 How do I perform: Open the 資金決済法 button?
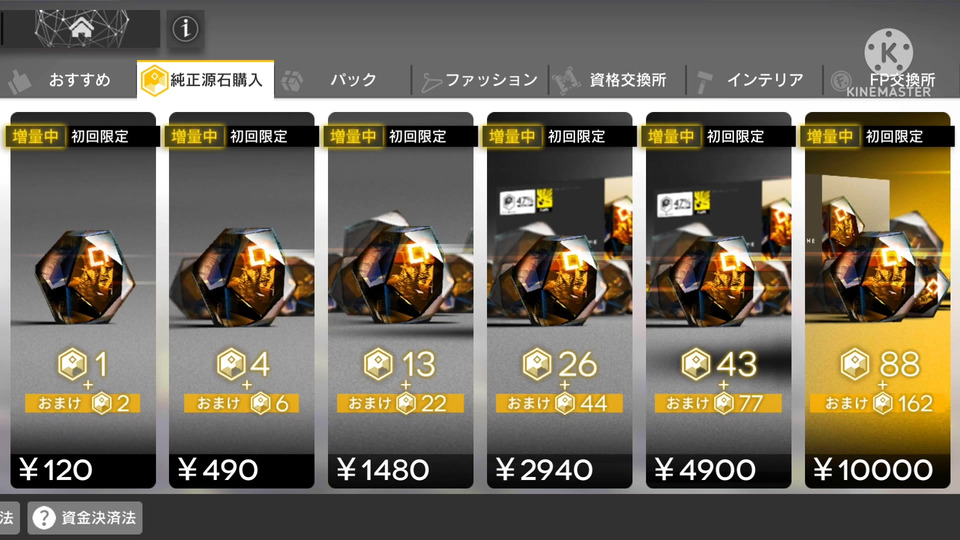[85, 518]
